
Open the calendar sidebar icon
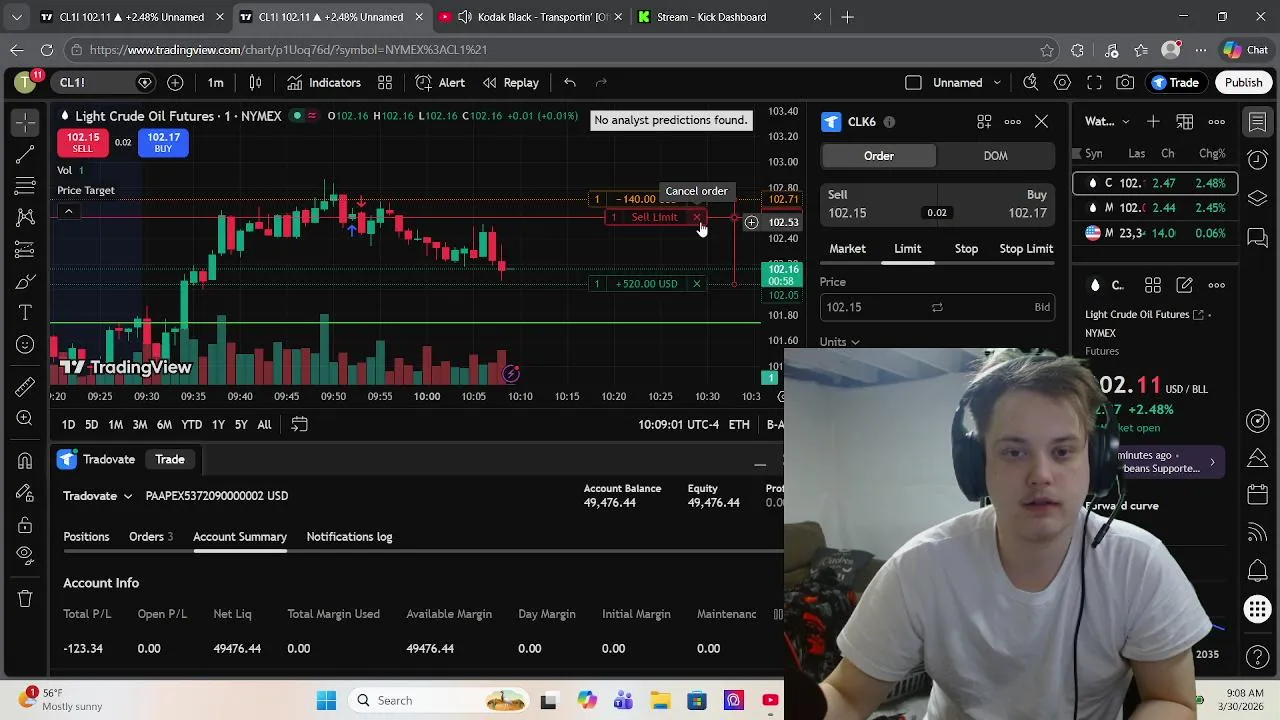pos(1258,495)
